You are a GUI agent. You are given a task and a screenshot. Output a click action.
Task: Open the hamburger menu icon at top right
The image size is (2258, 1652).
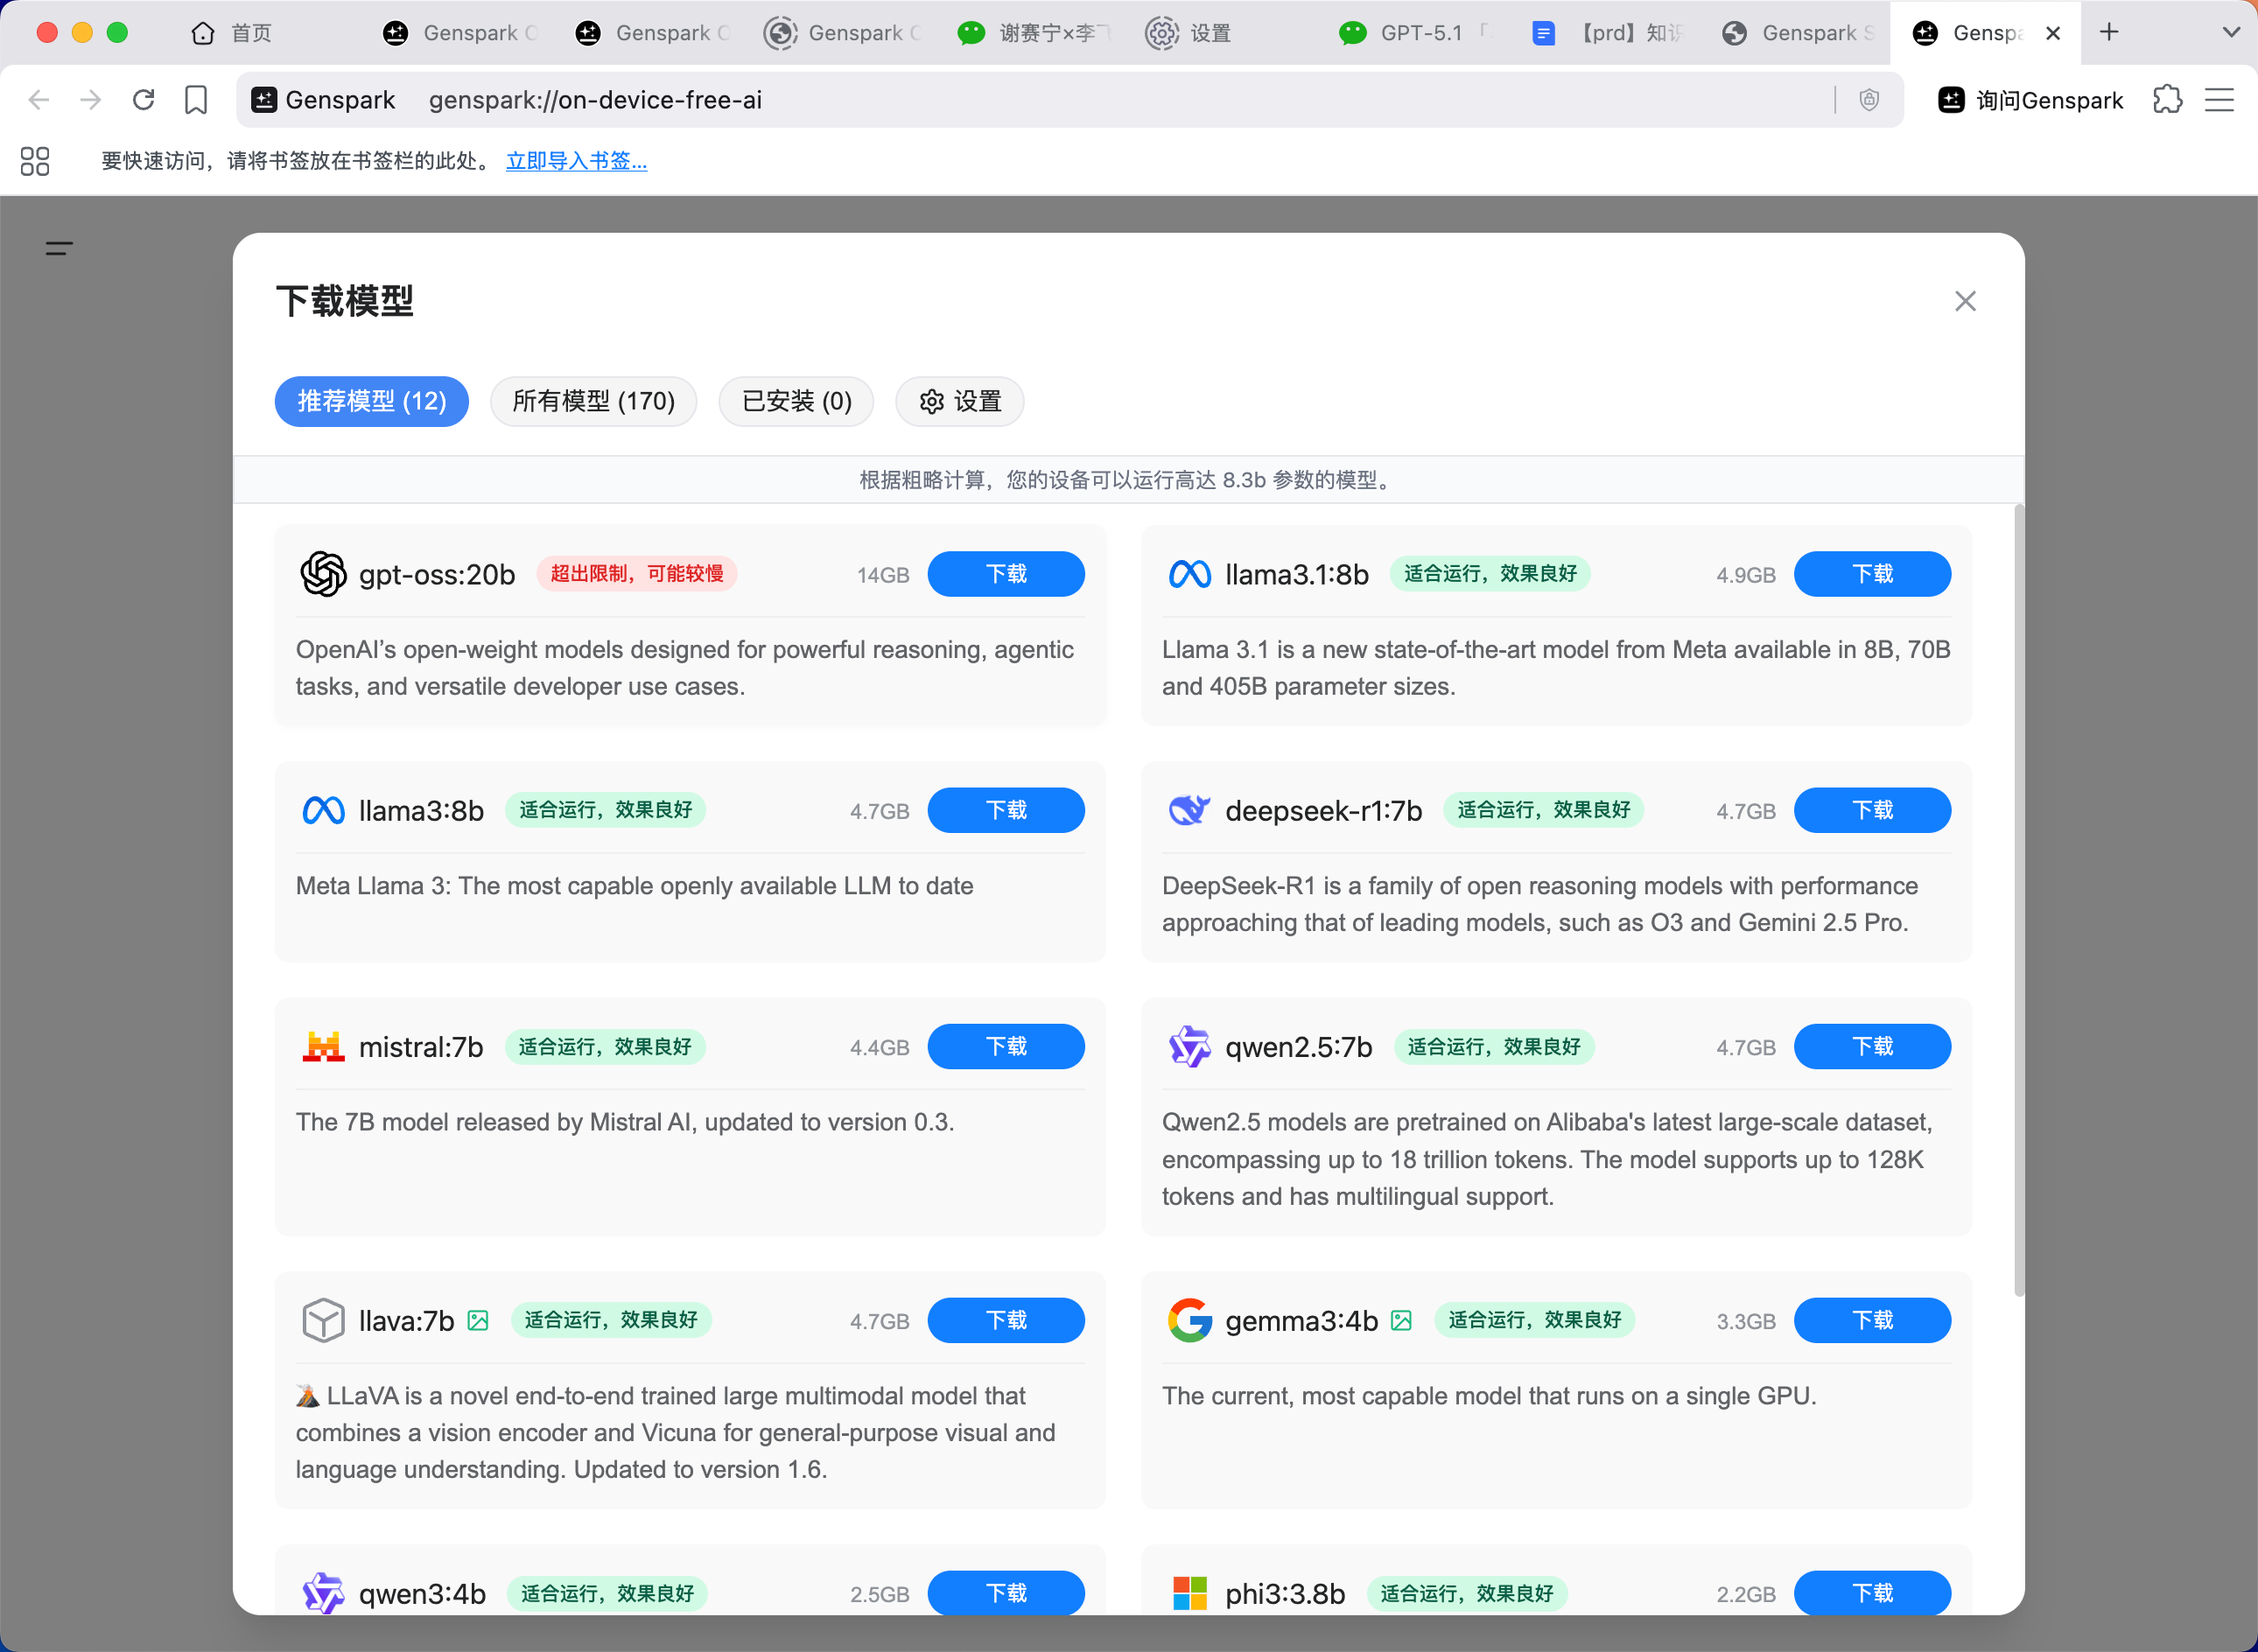[2219, 100]
